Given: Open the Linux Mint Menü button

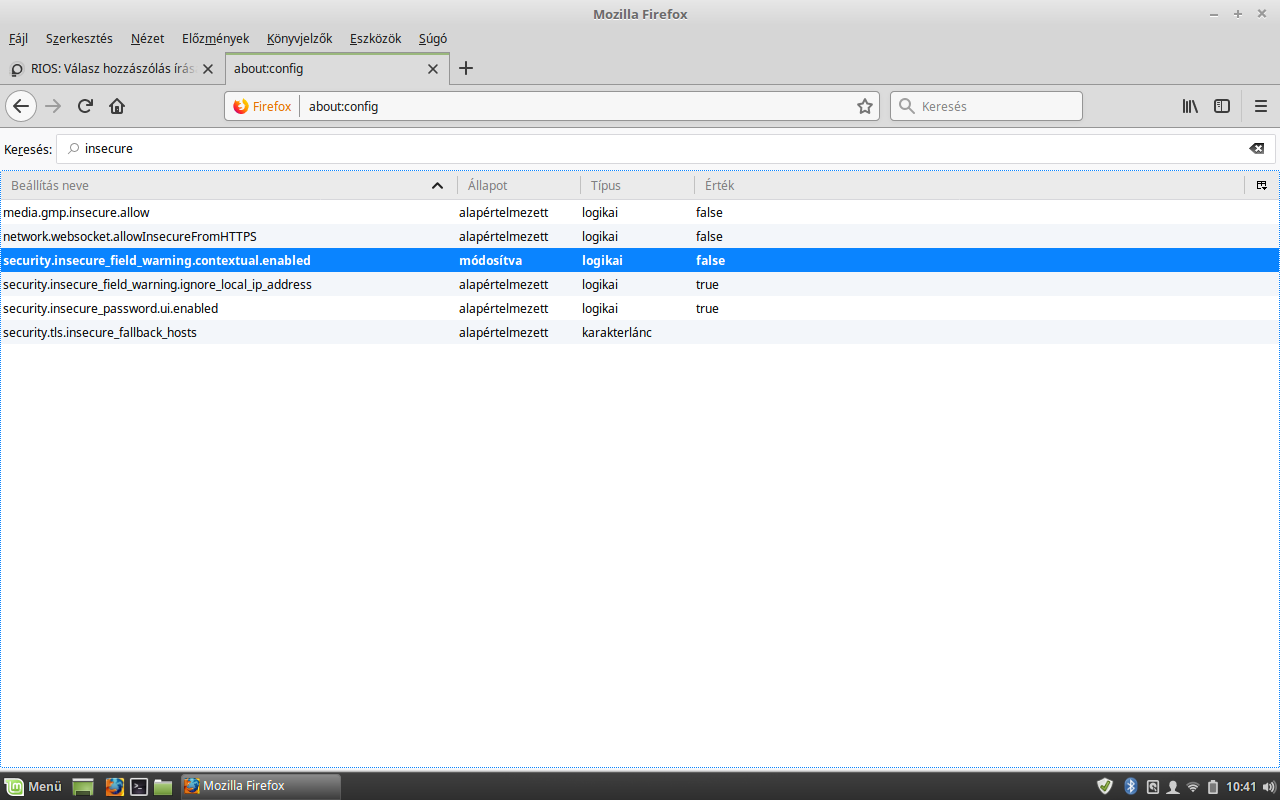Looking at the screenshot, I should click(34, 786).
